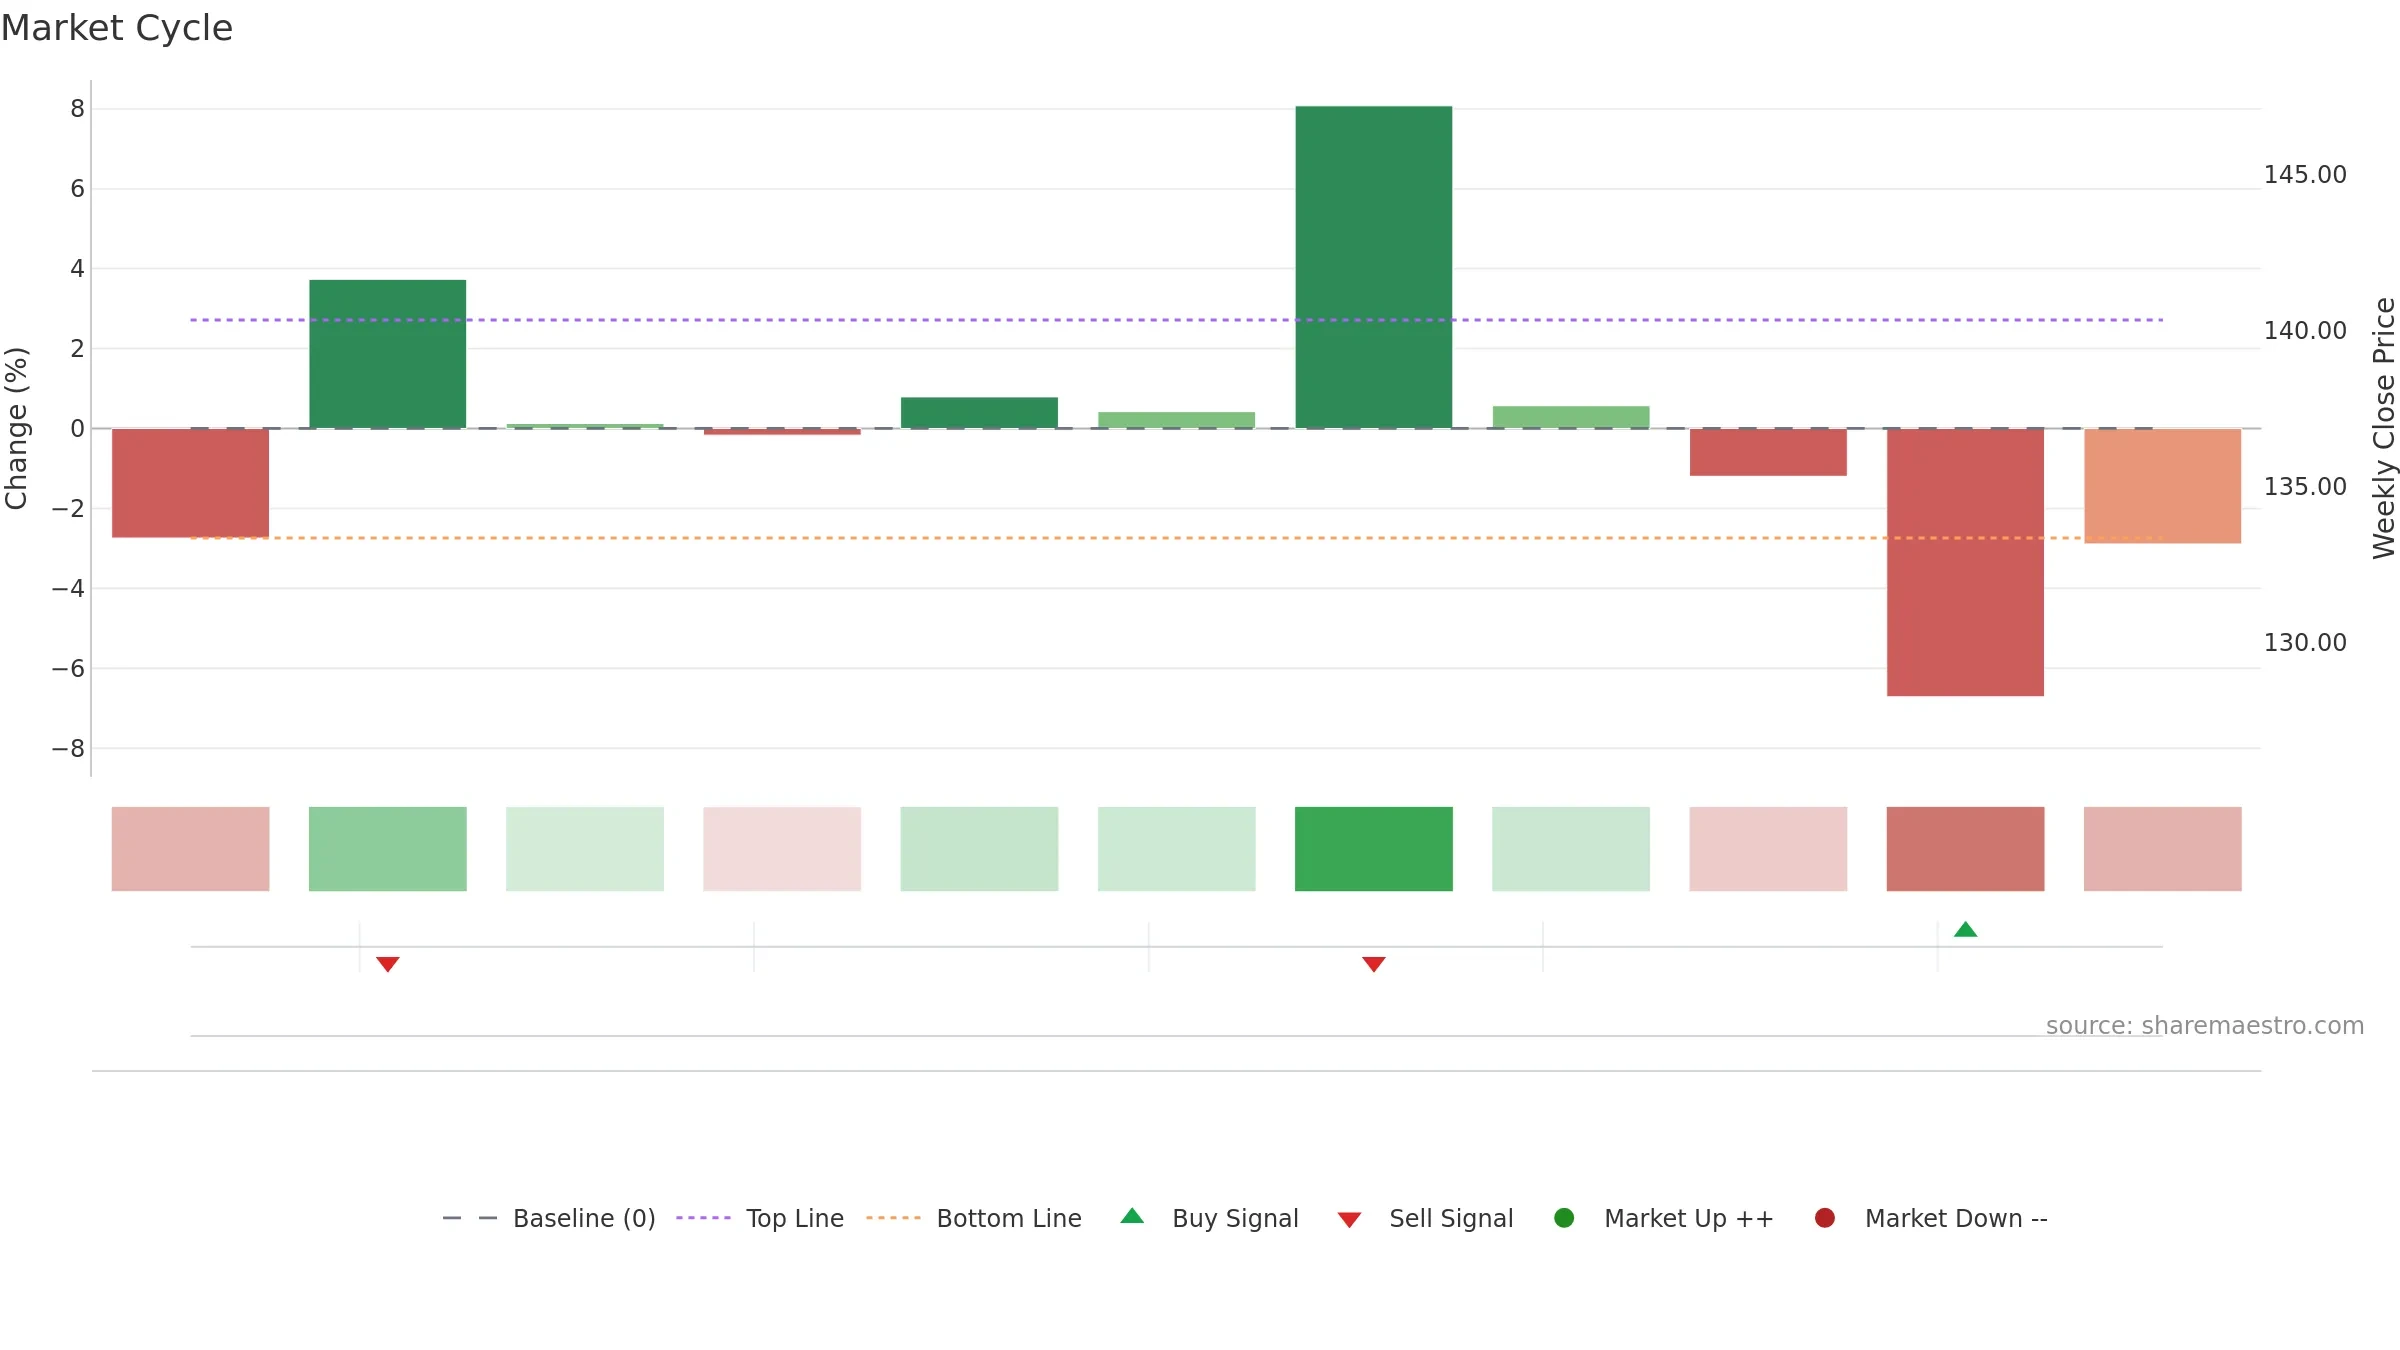The image size is (2400, 1350).
Task: Click the green Buy Signal triangle in the legend
Action: tap(1132, 1216)
